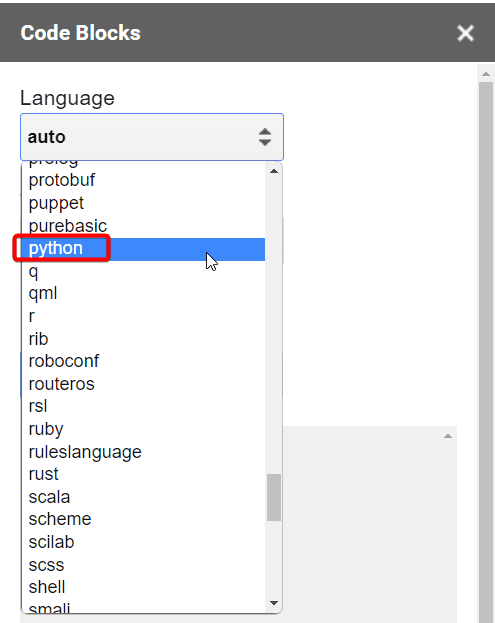Image resolution: width=495 pixels, height=623 pixels.
Task: Select ruby in the dropdown
Action: pos(143,430)
